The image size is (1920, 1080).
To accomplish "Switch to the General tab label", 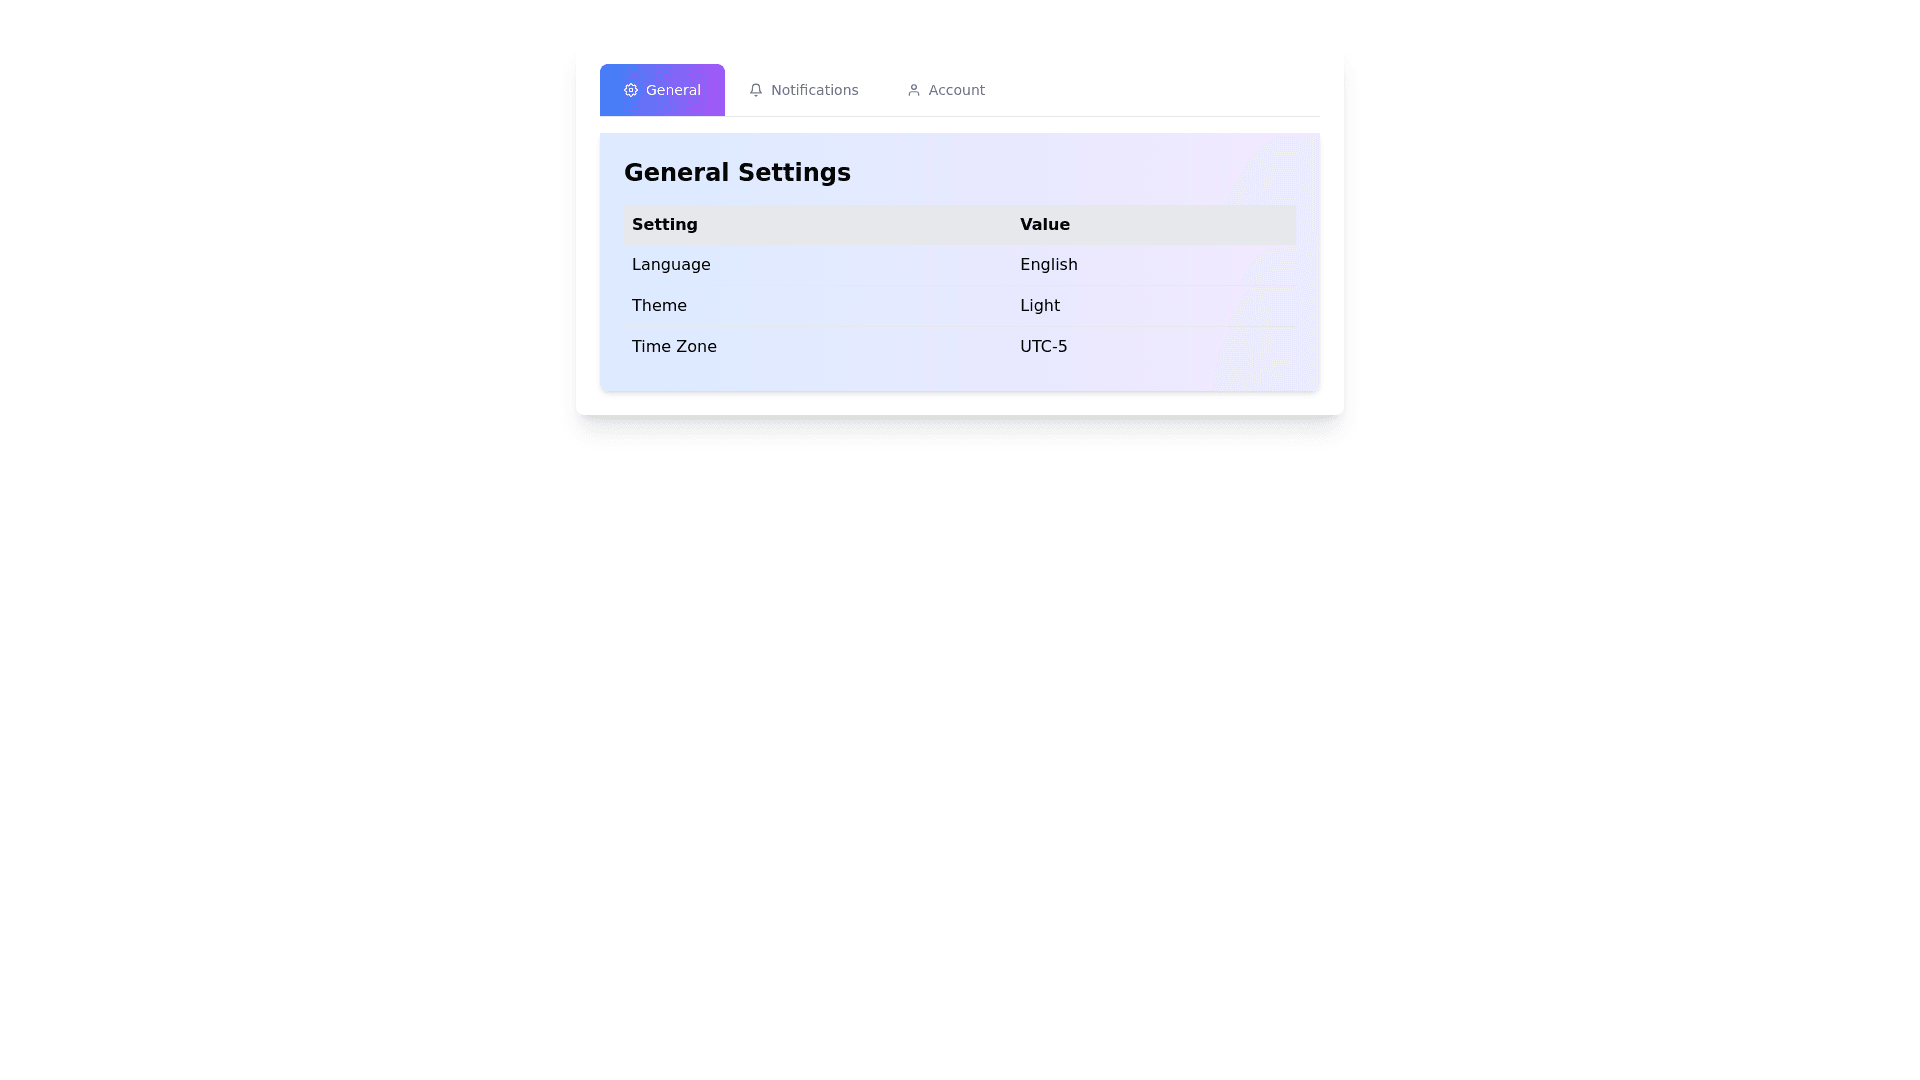I will pos(673,90).
